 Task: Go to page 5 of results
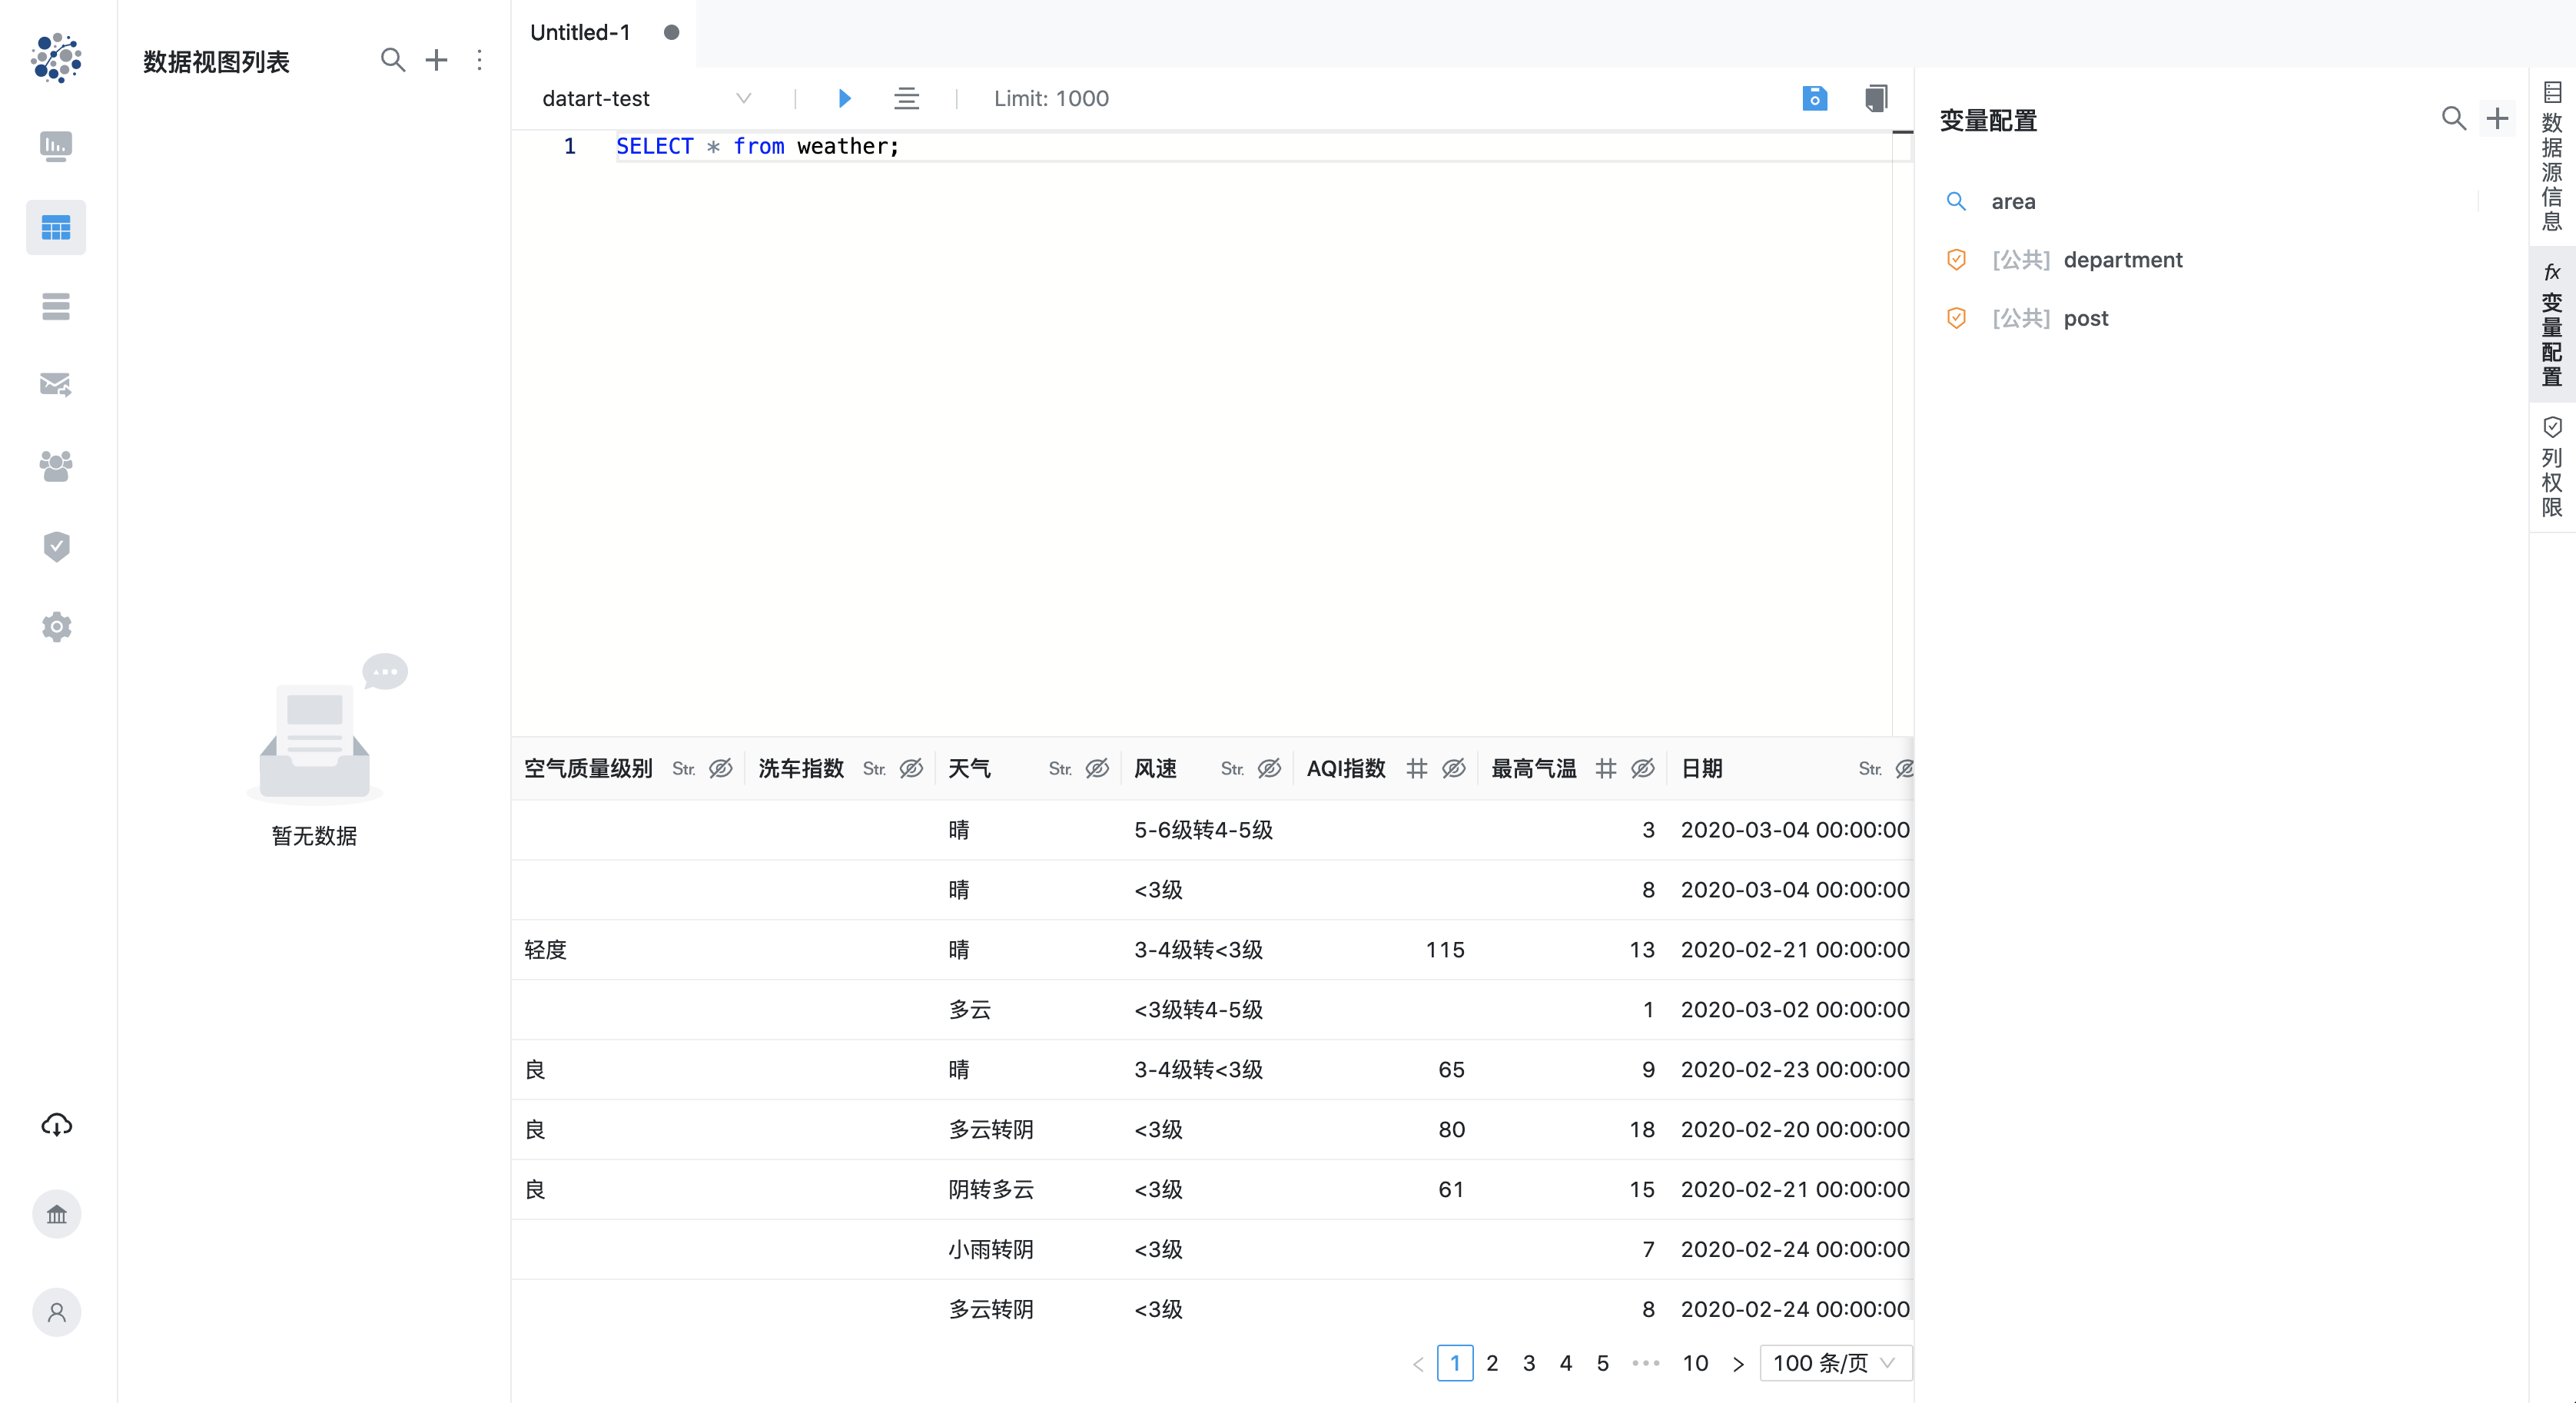[1603, 1363]
